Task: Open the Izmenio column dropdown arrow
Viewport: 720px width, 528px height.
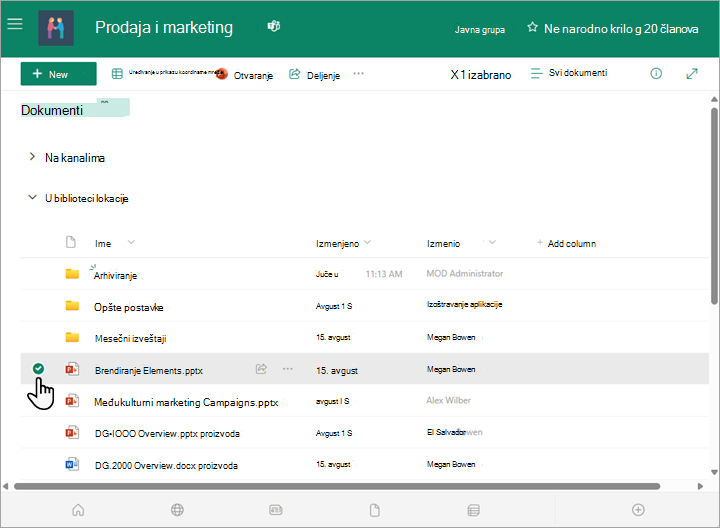Action: point(492,242)
